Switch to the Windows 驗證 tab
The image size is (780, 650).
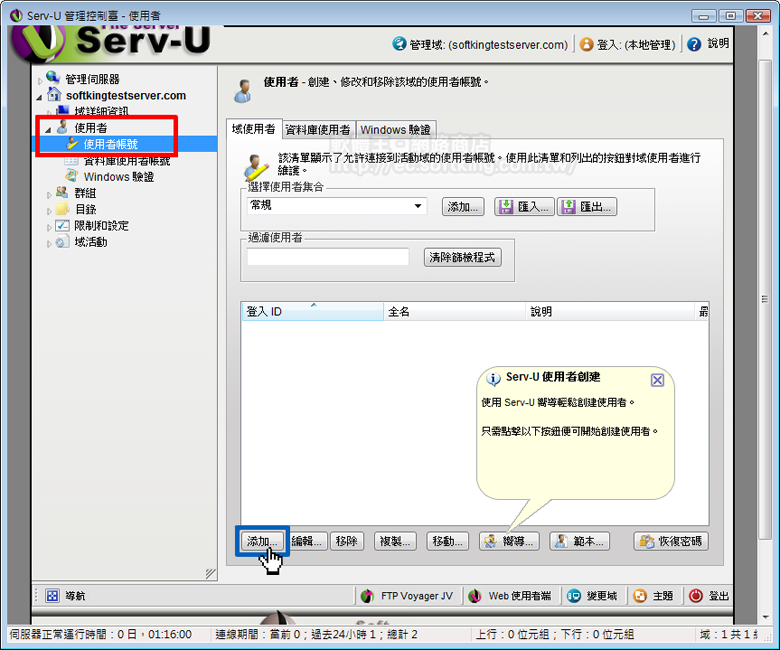[395, 130]
